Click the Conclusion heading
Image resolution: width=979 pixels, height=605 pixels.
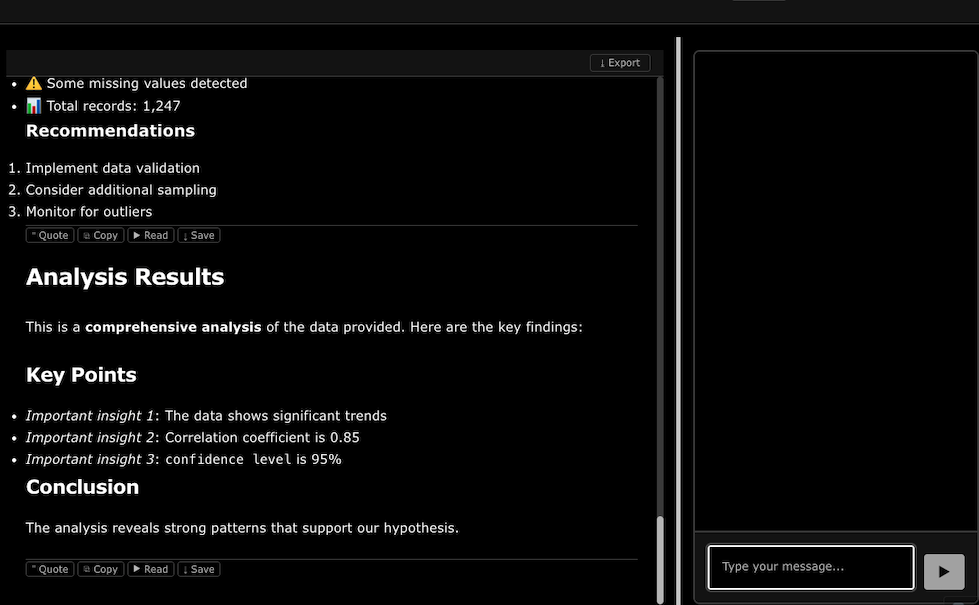82,487
